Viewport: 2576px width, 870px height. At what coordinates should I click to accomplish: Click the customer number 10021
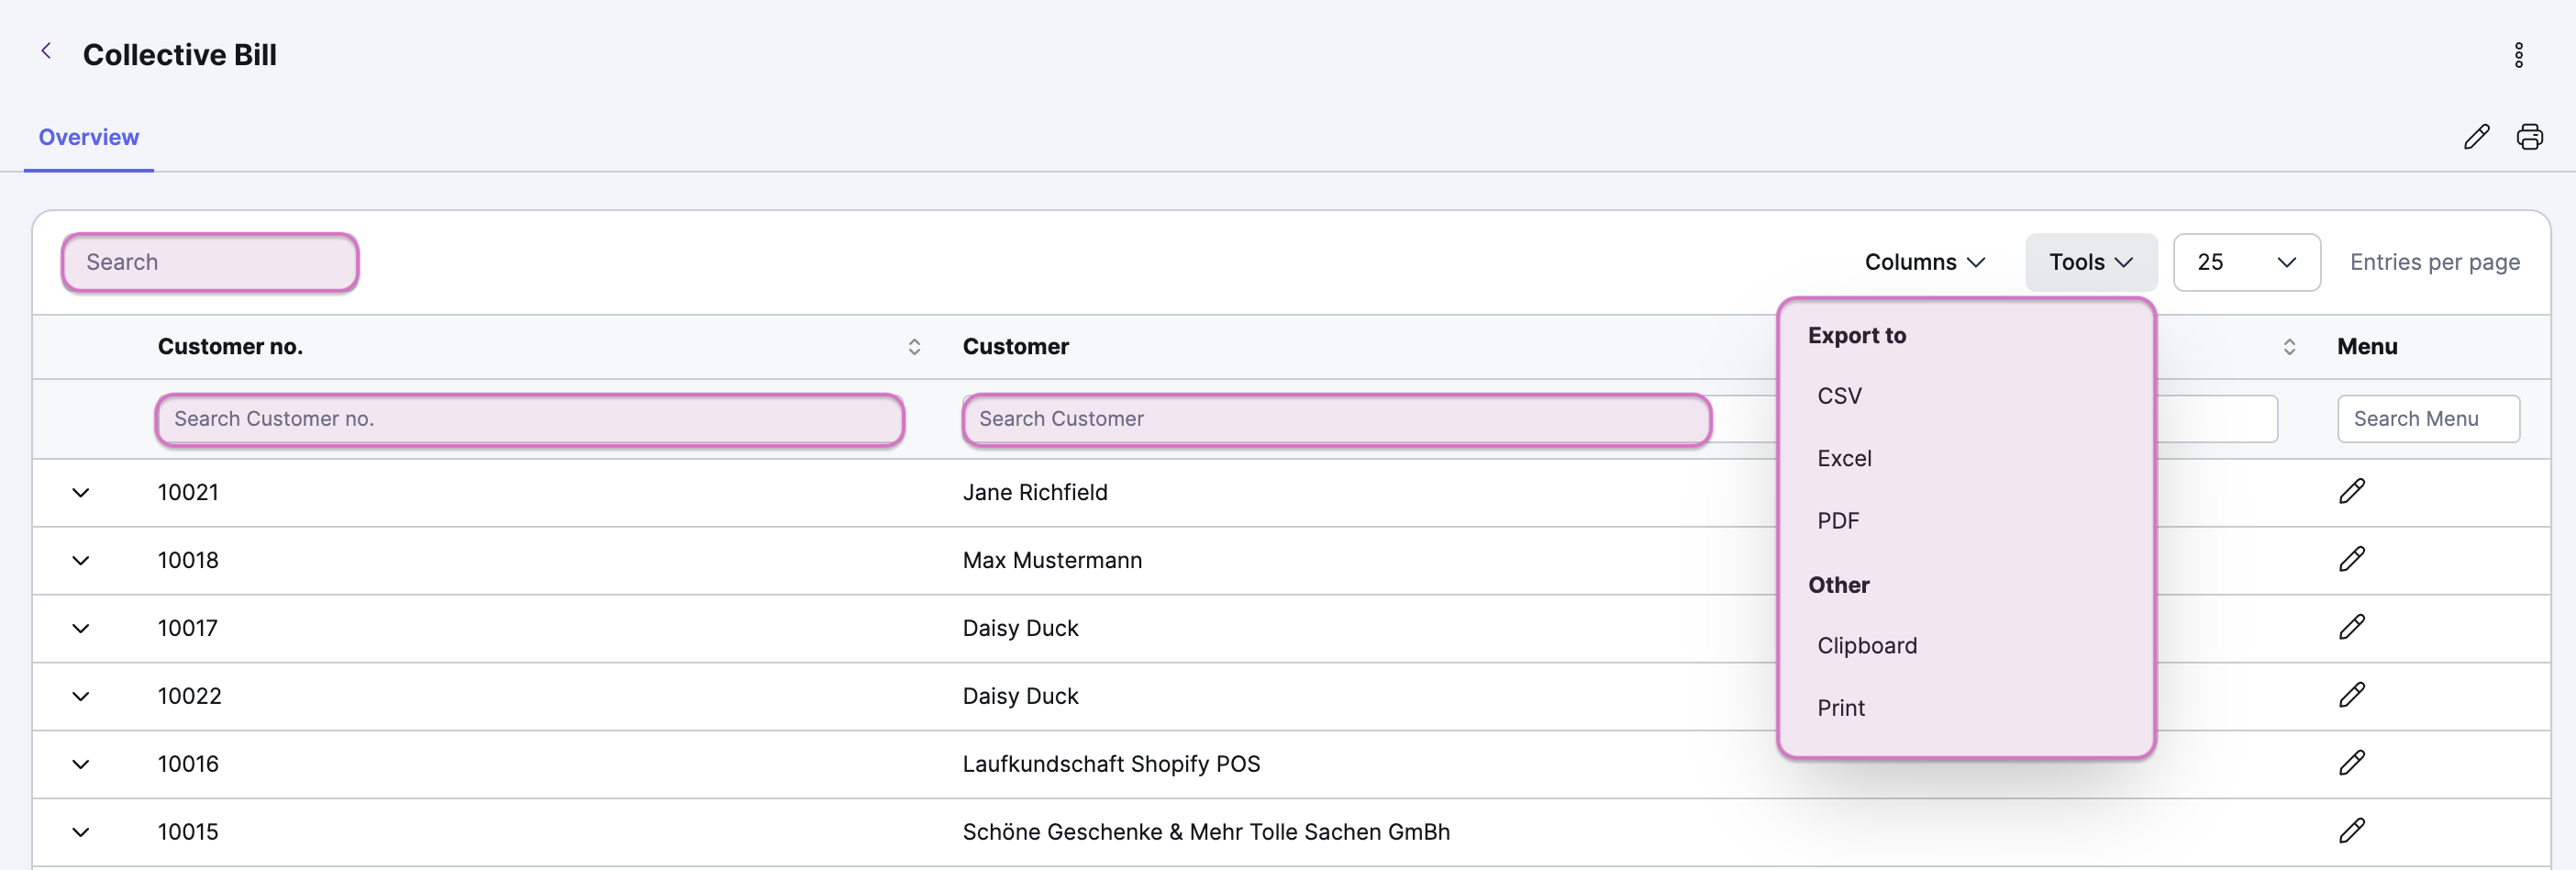coord(188,492)
